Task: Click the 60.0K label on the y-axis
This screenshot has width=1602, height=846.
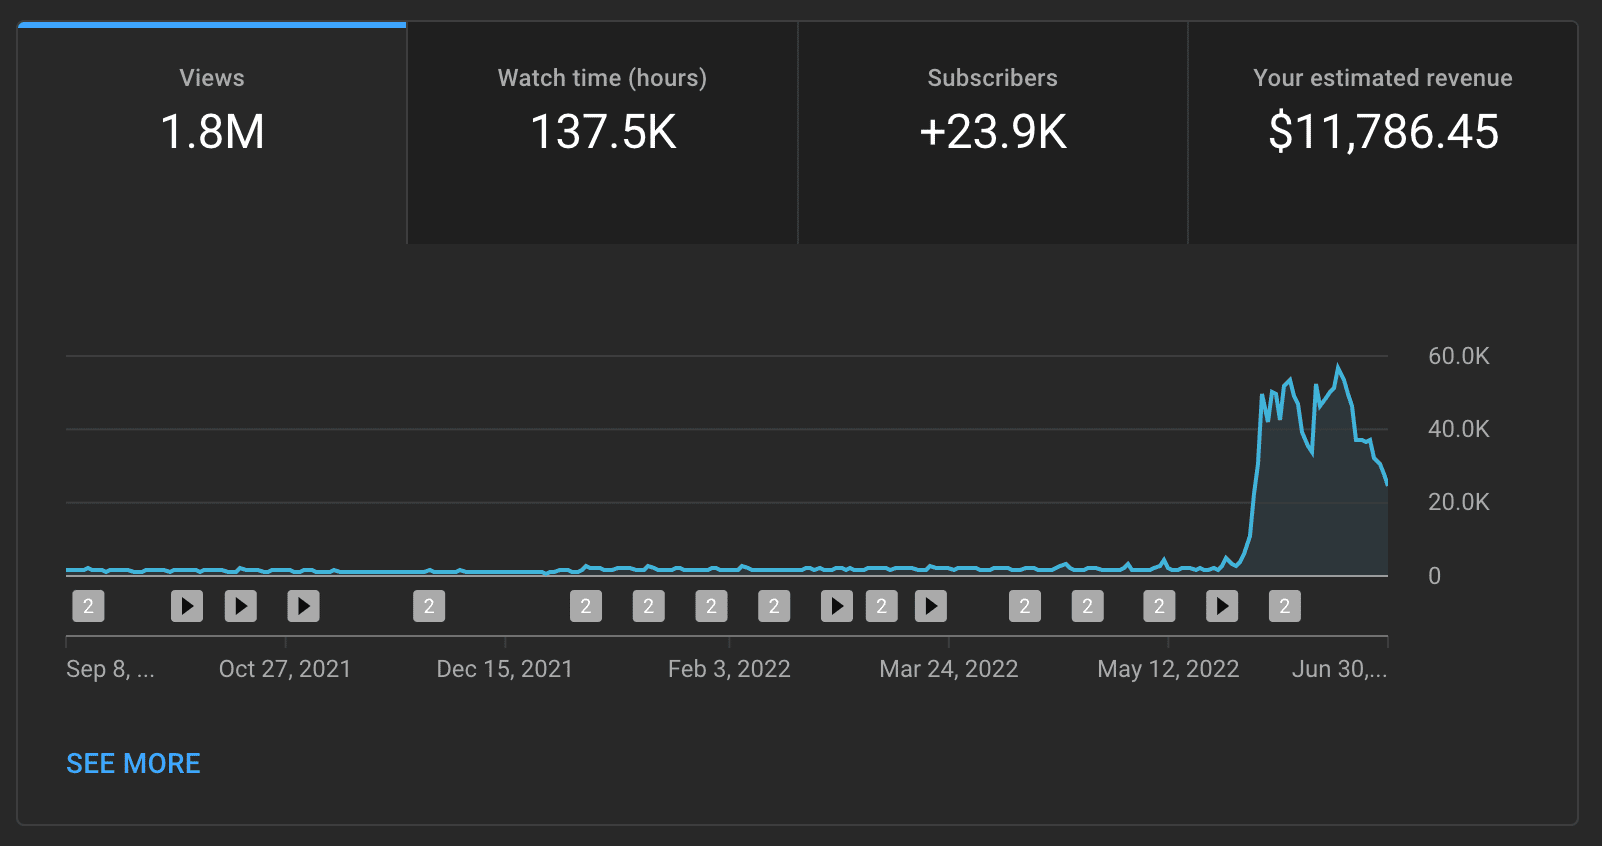Action: [x=1457, y=356]
